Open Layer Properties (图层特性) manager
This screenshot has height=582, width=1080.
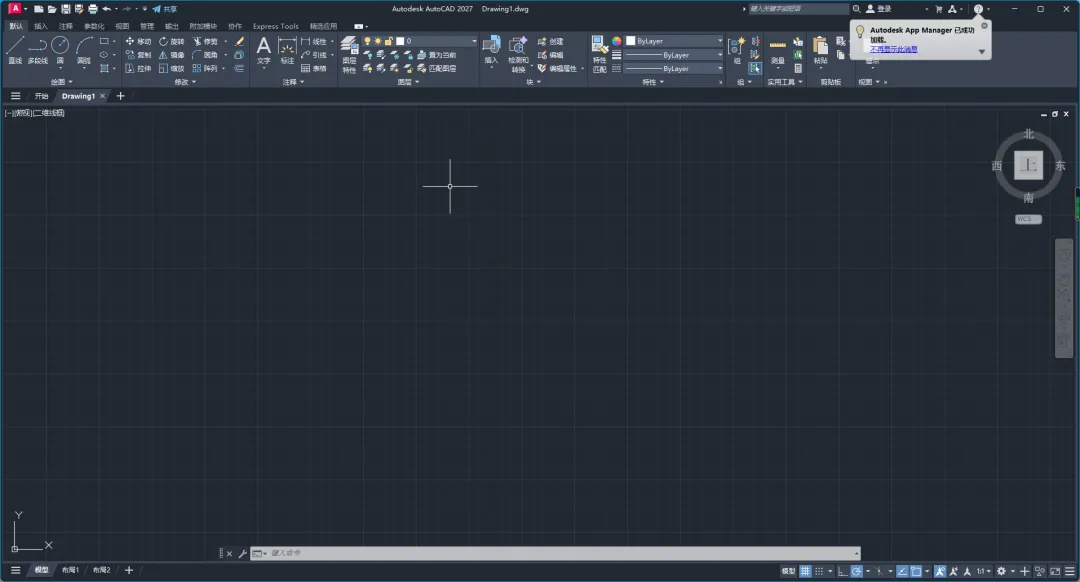pyautogui.click(x=349, y=54)
